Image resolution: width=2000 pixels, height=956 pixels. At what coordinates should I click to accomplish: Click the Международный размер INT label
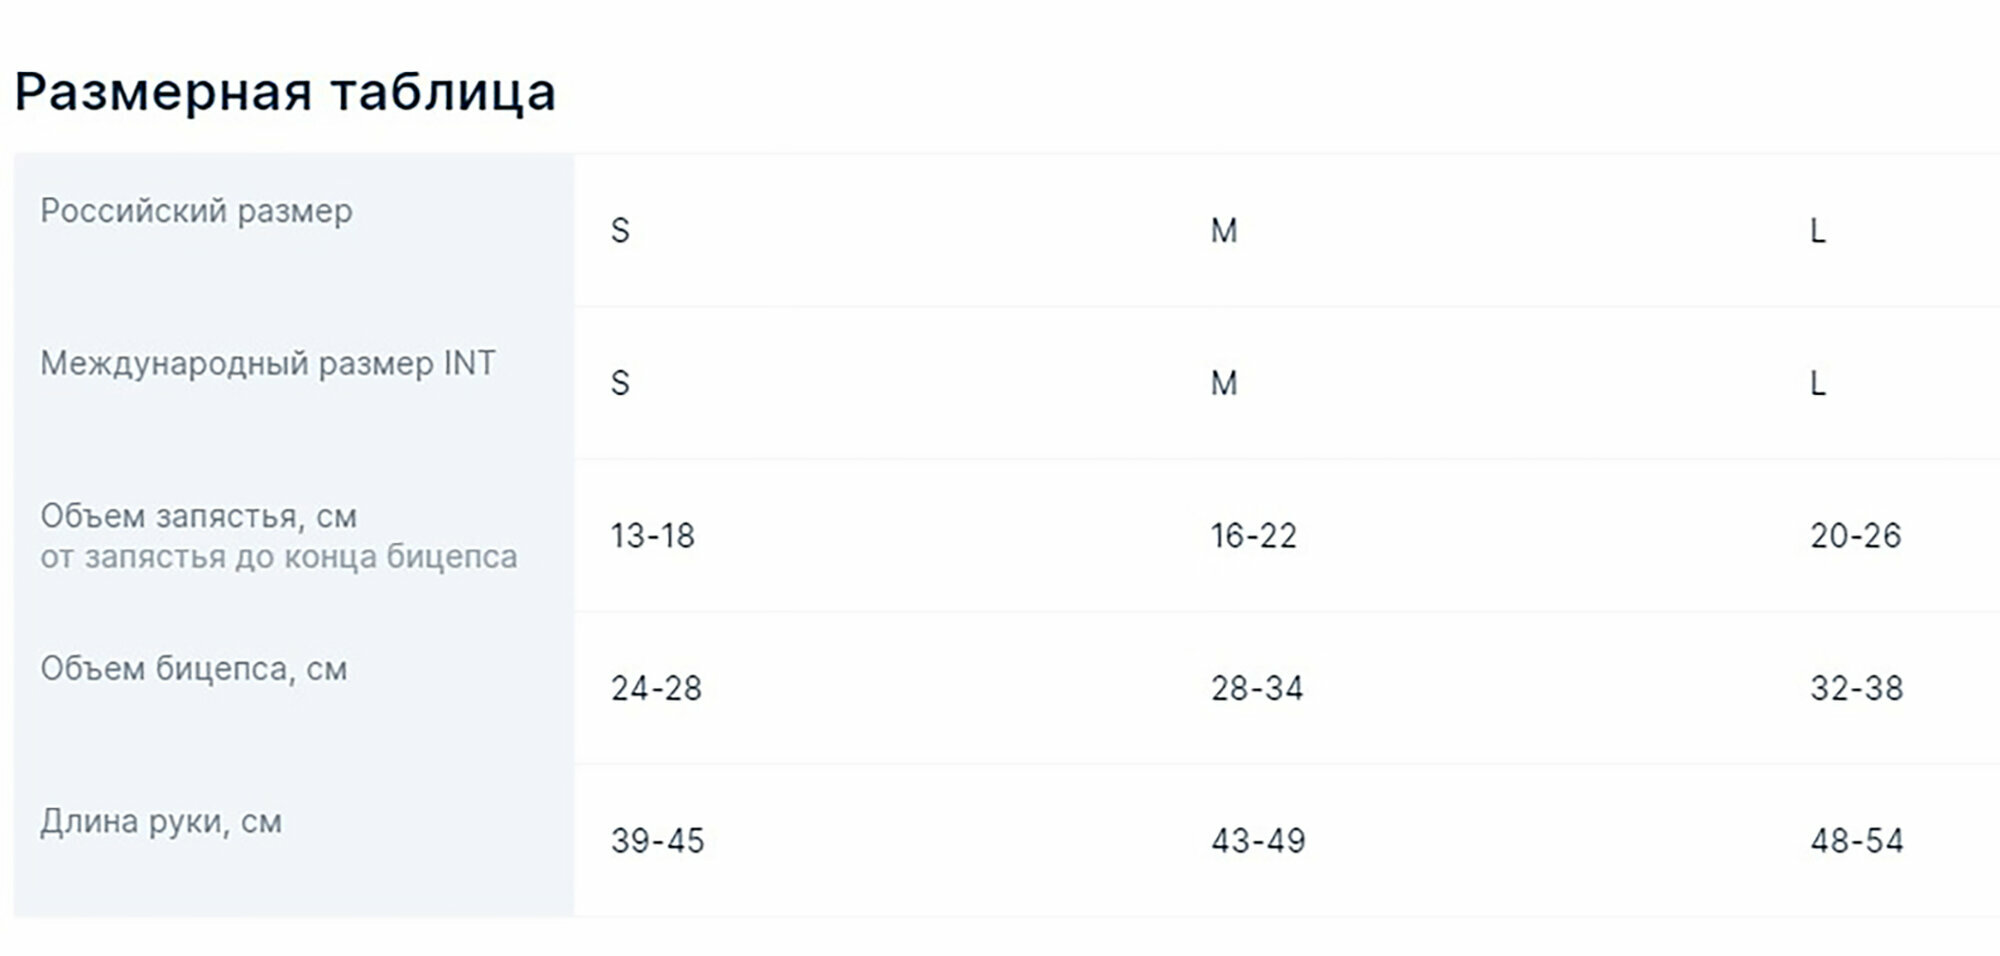click(x=268, y=364)
